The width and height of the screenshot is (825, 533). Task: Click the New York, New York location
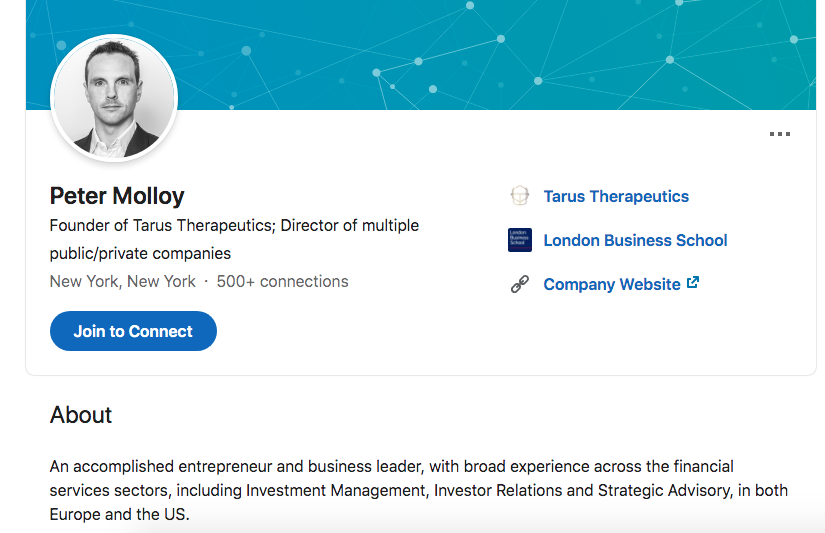click(123, 281)
